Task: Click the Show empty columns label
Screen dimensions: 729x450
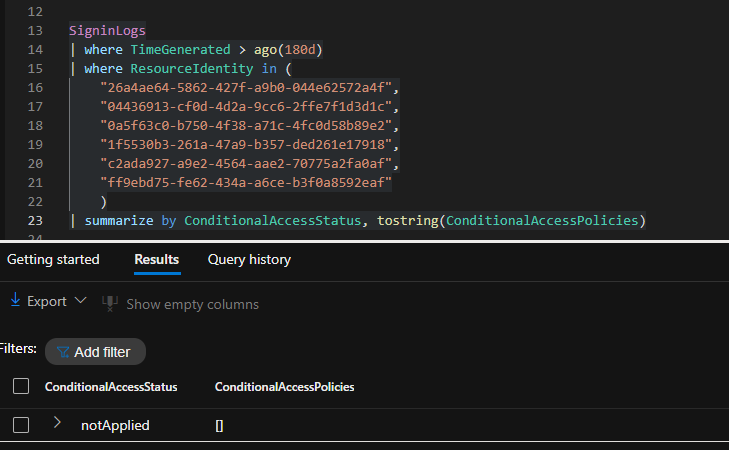Action: 192,304
